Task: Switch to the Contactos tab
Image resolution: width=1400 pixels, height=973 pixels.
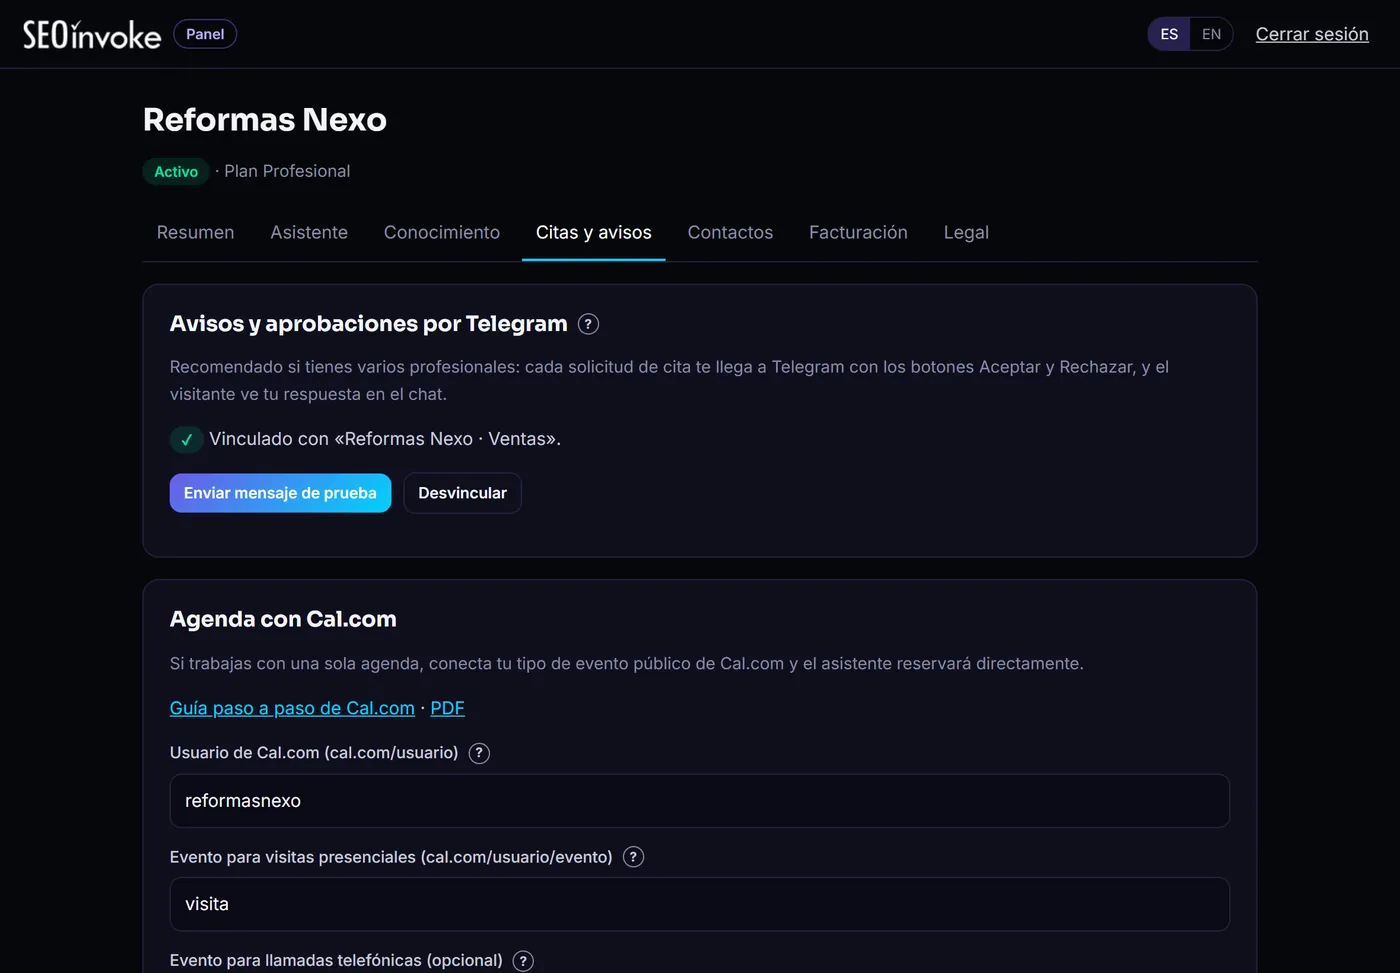Action: click(730, 233)
